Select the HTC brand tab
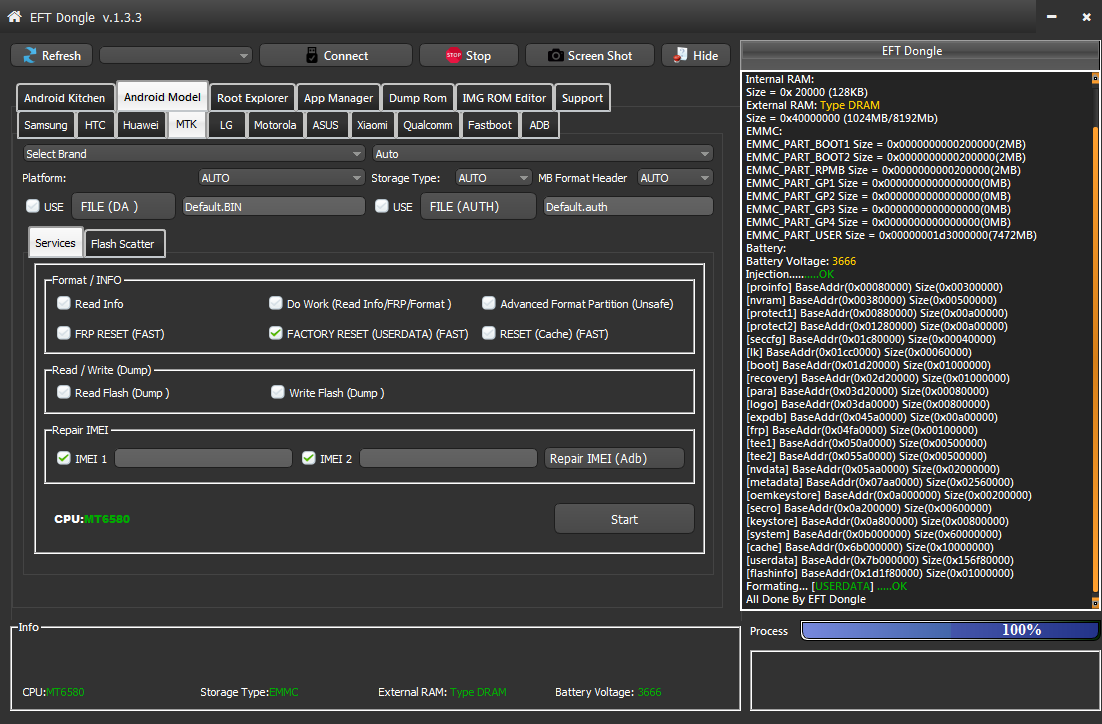The image size is (1102, 724). pos(95,125)
